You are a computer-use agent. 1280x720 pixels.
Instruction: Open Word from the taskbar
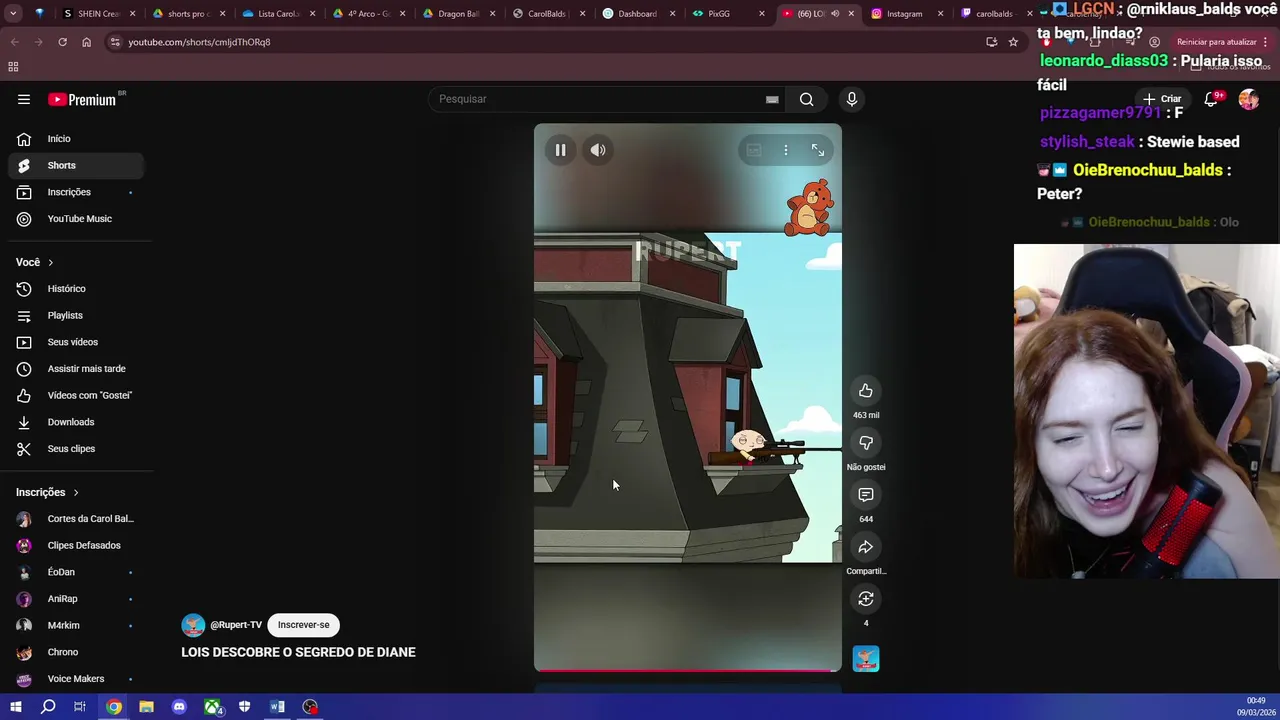[277, 707]
